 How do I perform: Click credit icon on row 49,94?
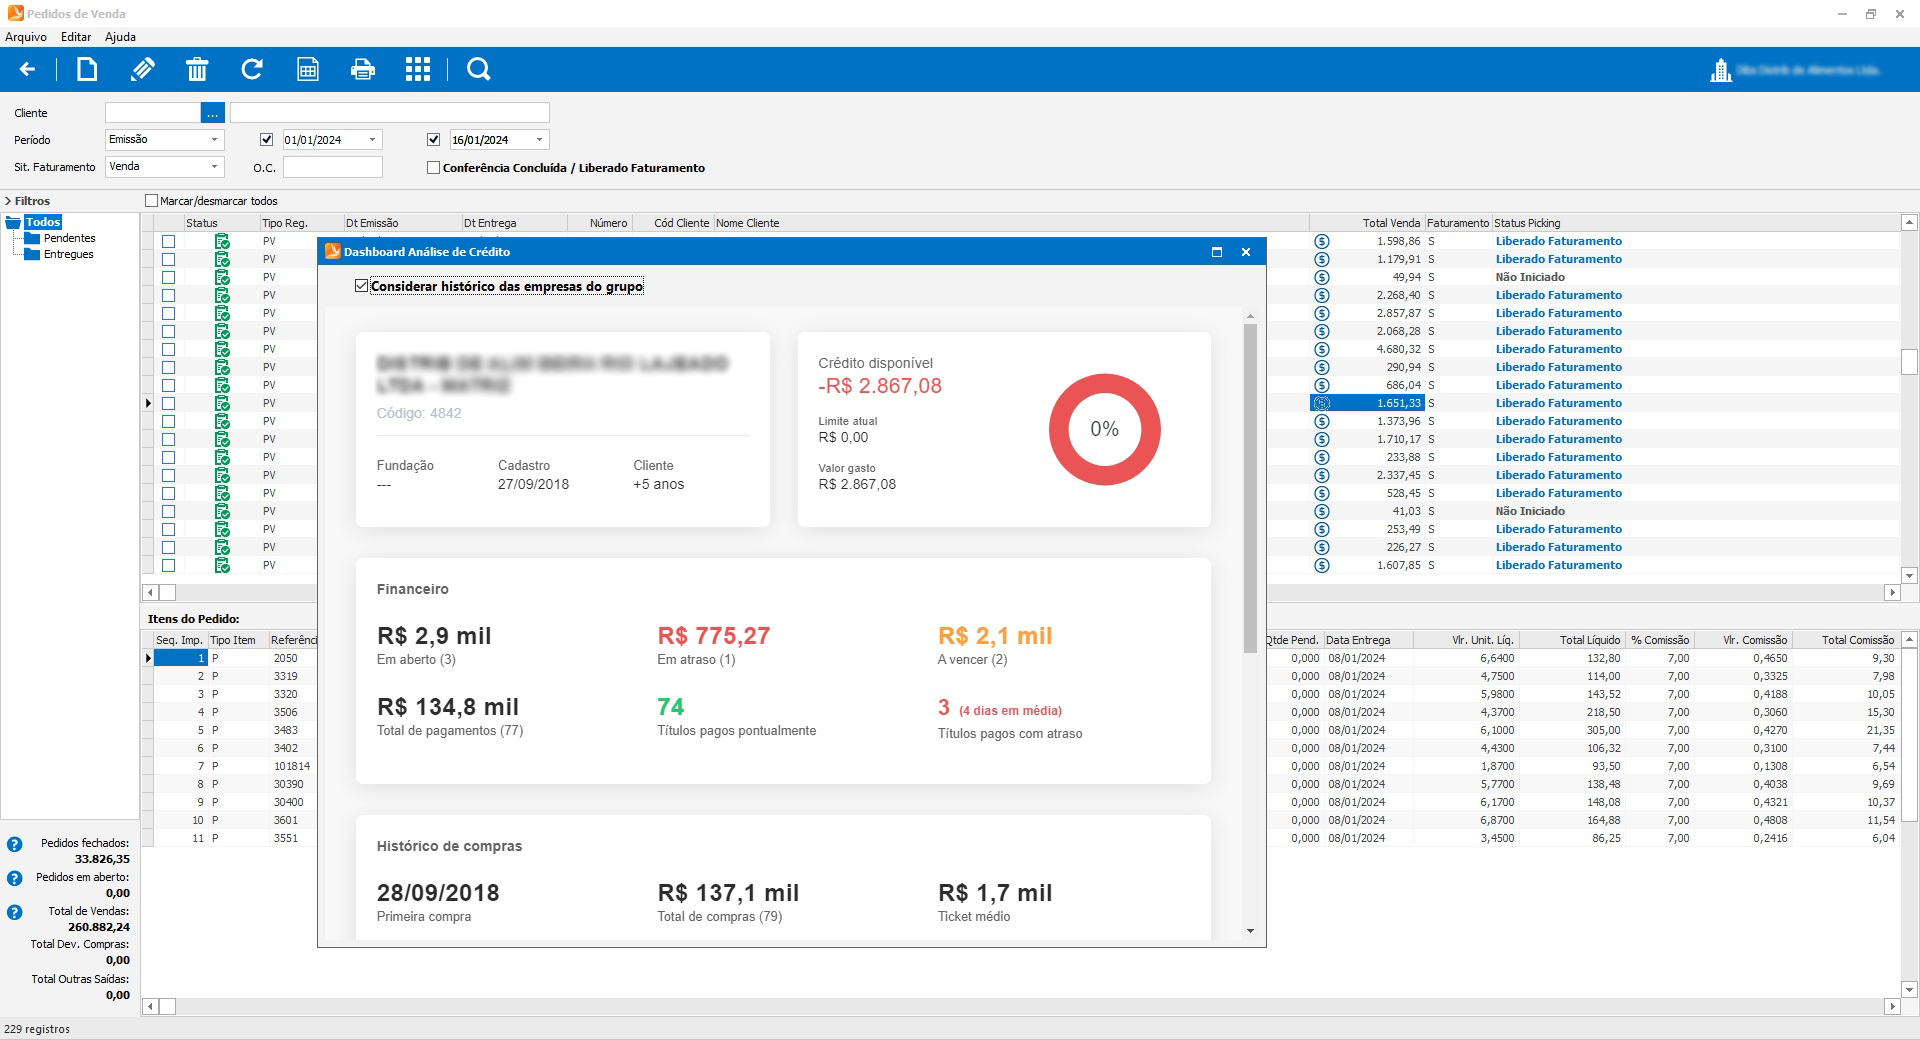1322,277
